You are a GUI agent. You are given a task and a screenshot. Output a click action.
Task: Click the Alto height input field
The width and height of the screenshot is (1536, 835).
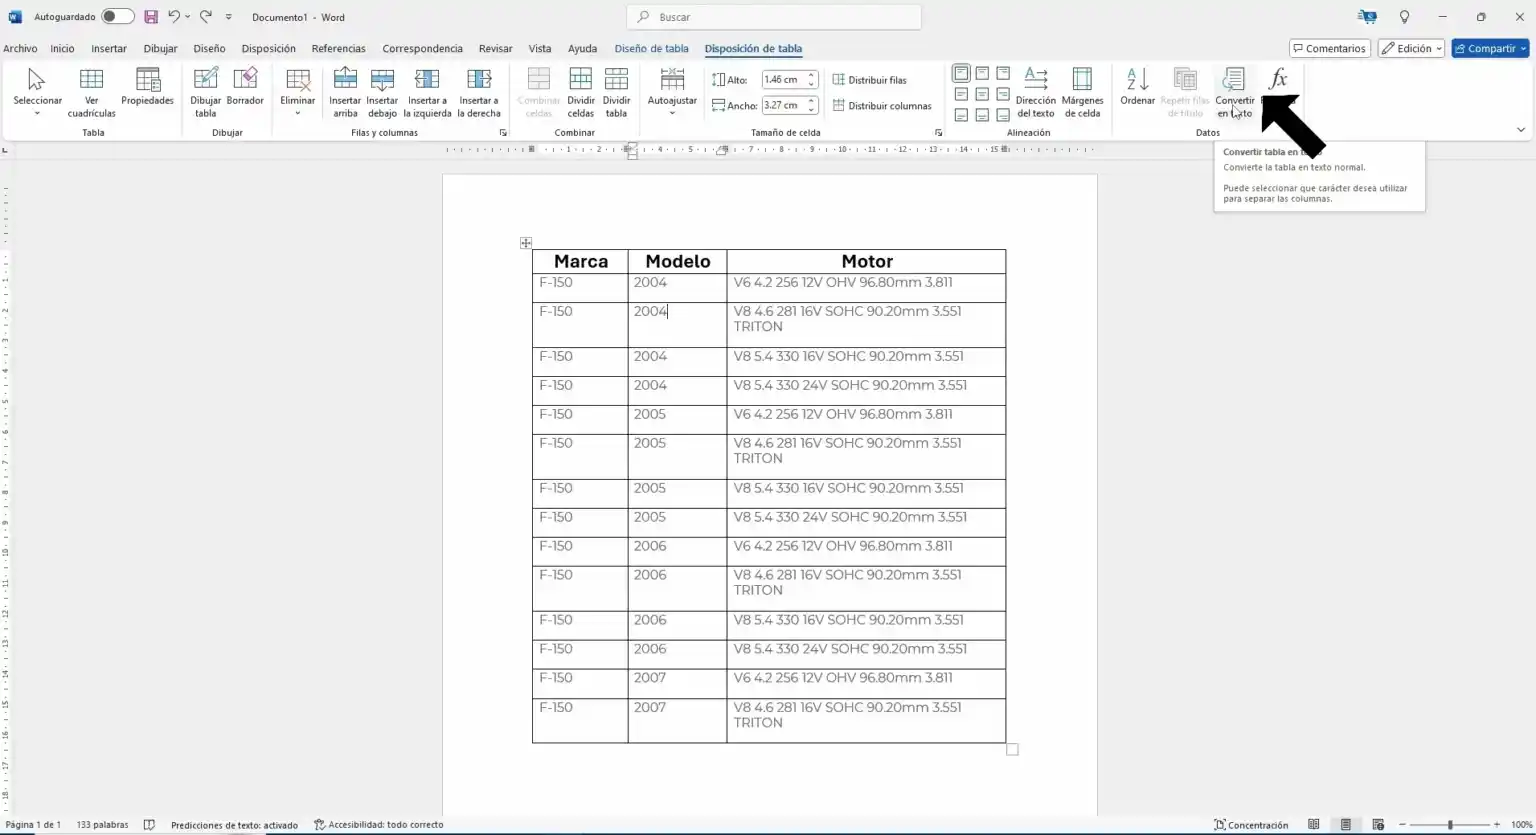(x=783, y=80)
